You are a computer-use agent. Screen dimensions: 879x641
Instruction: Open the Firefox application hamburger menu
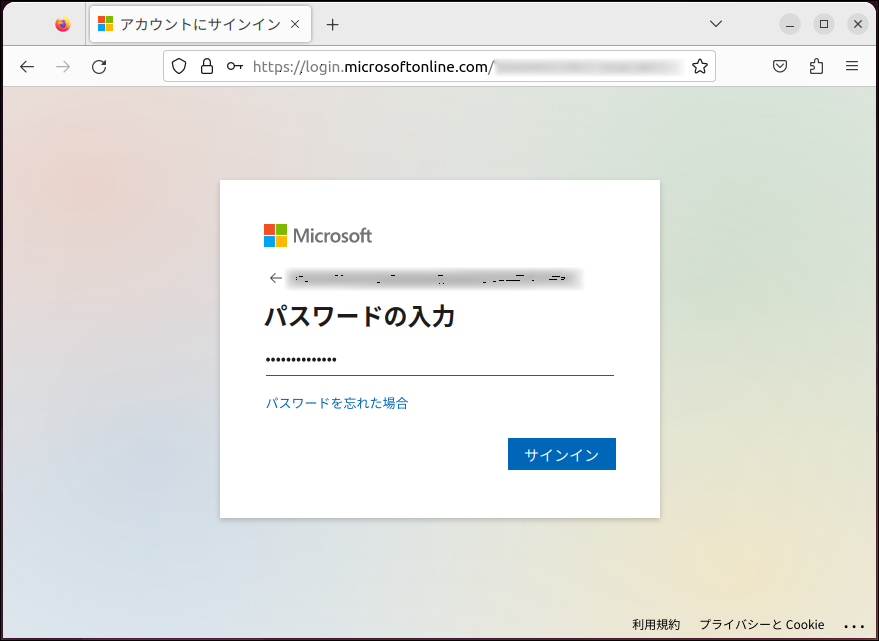[852, 67]
